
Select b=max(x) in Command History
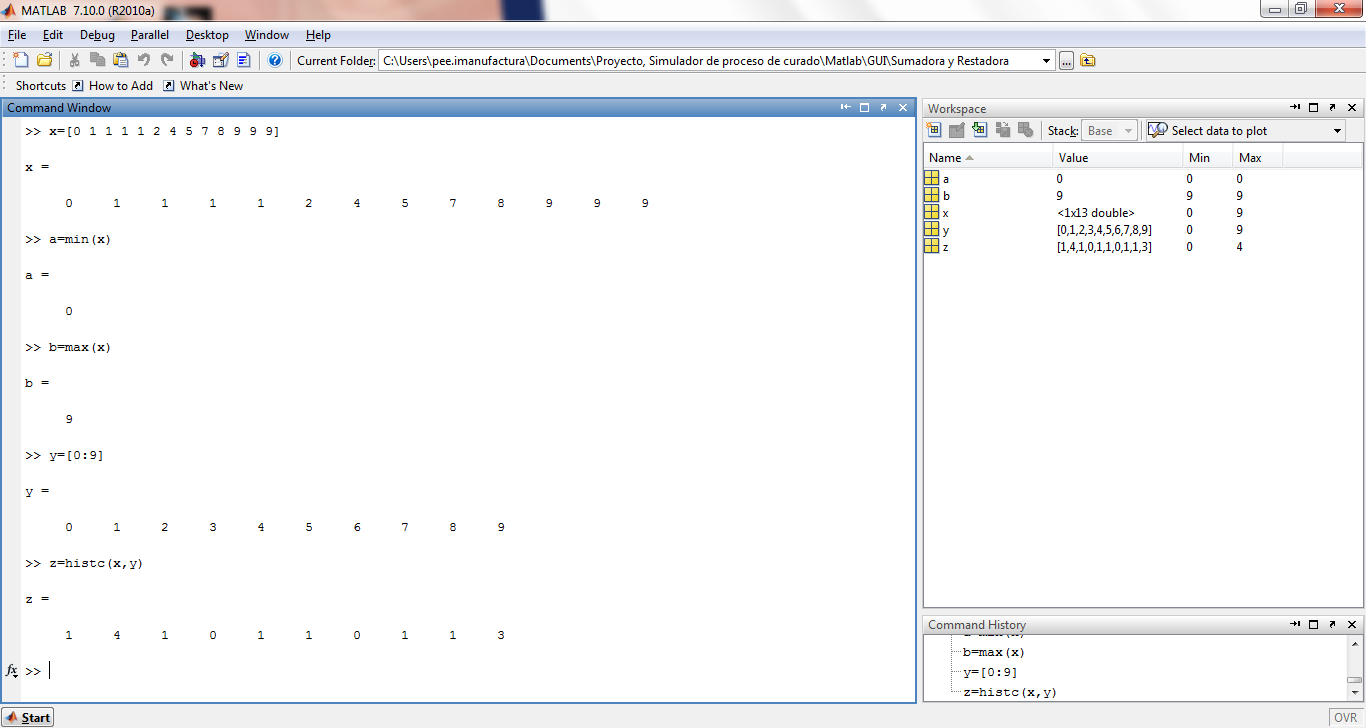994,652
